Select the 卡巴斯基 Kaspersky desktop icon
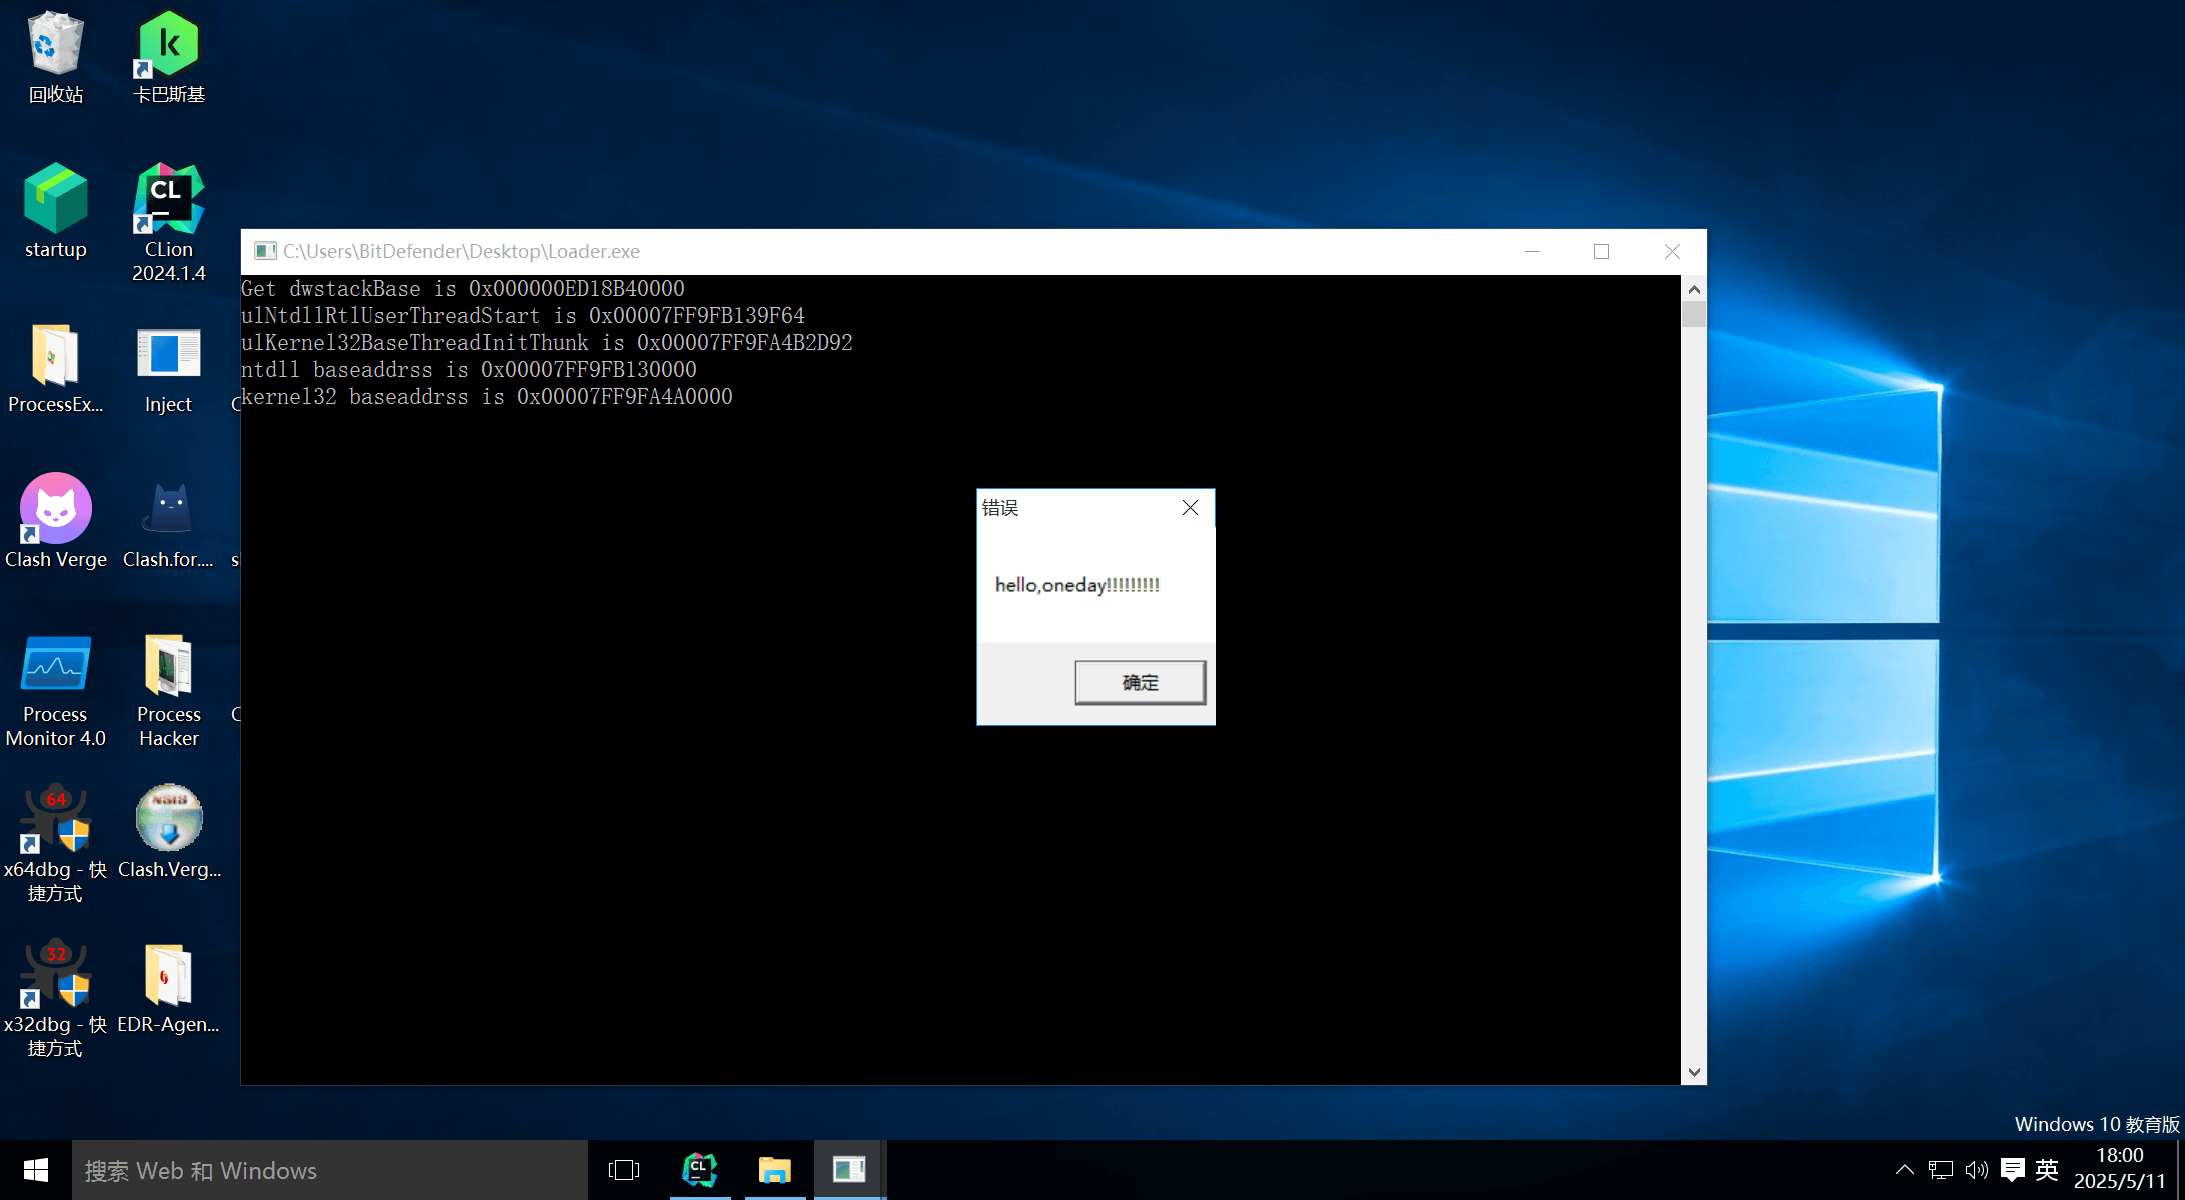This screenshot has height=1200, width=2185. tap(168, 45)
